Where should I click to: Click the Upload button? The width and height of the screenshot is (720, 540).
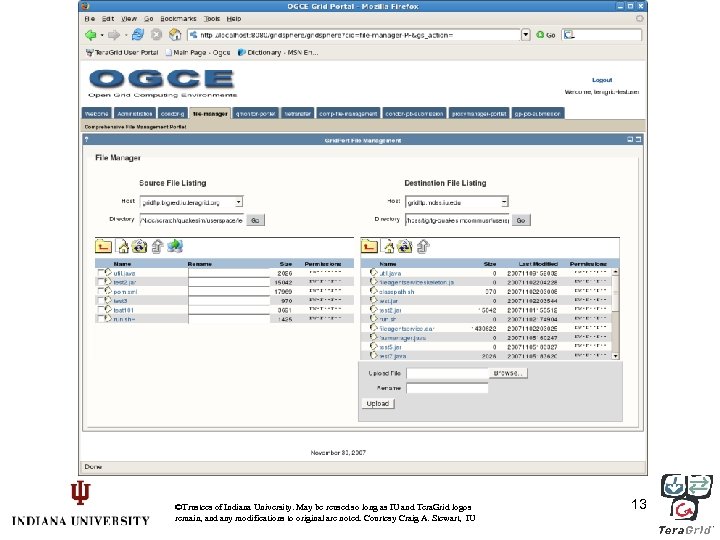378,404
